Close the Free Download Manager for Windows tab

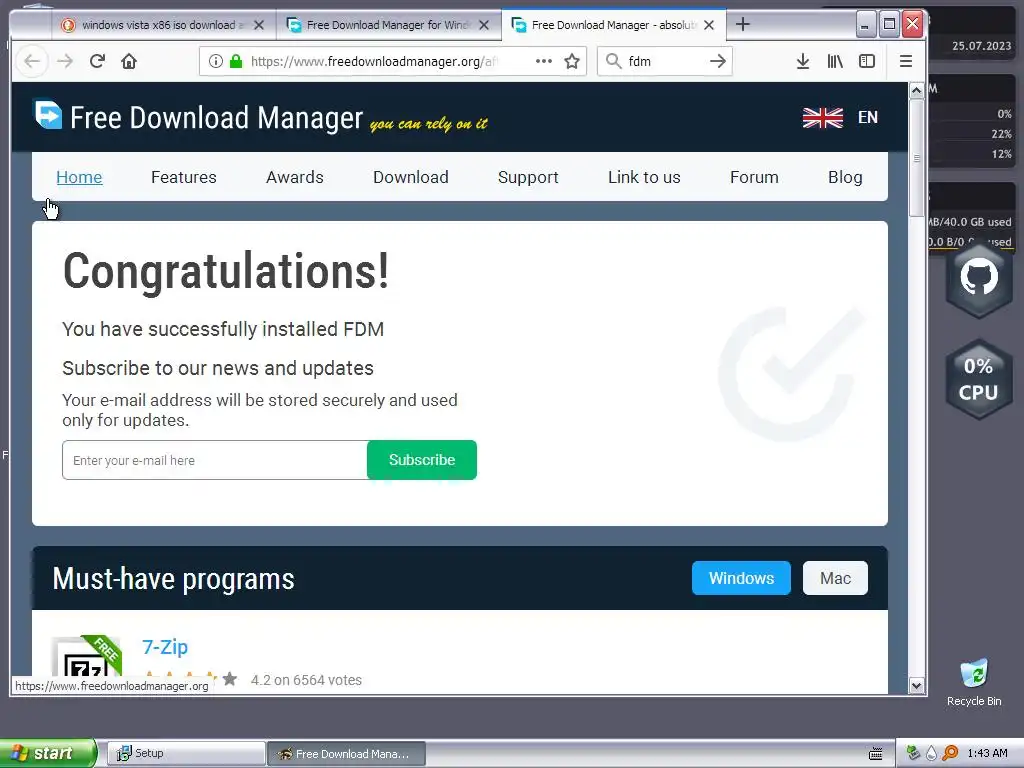click(x=484, y=25)
